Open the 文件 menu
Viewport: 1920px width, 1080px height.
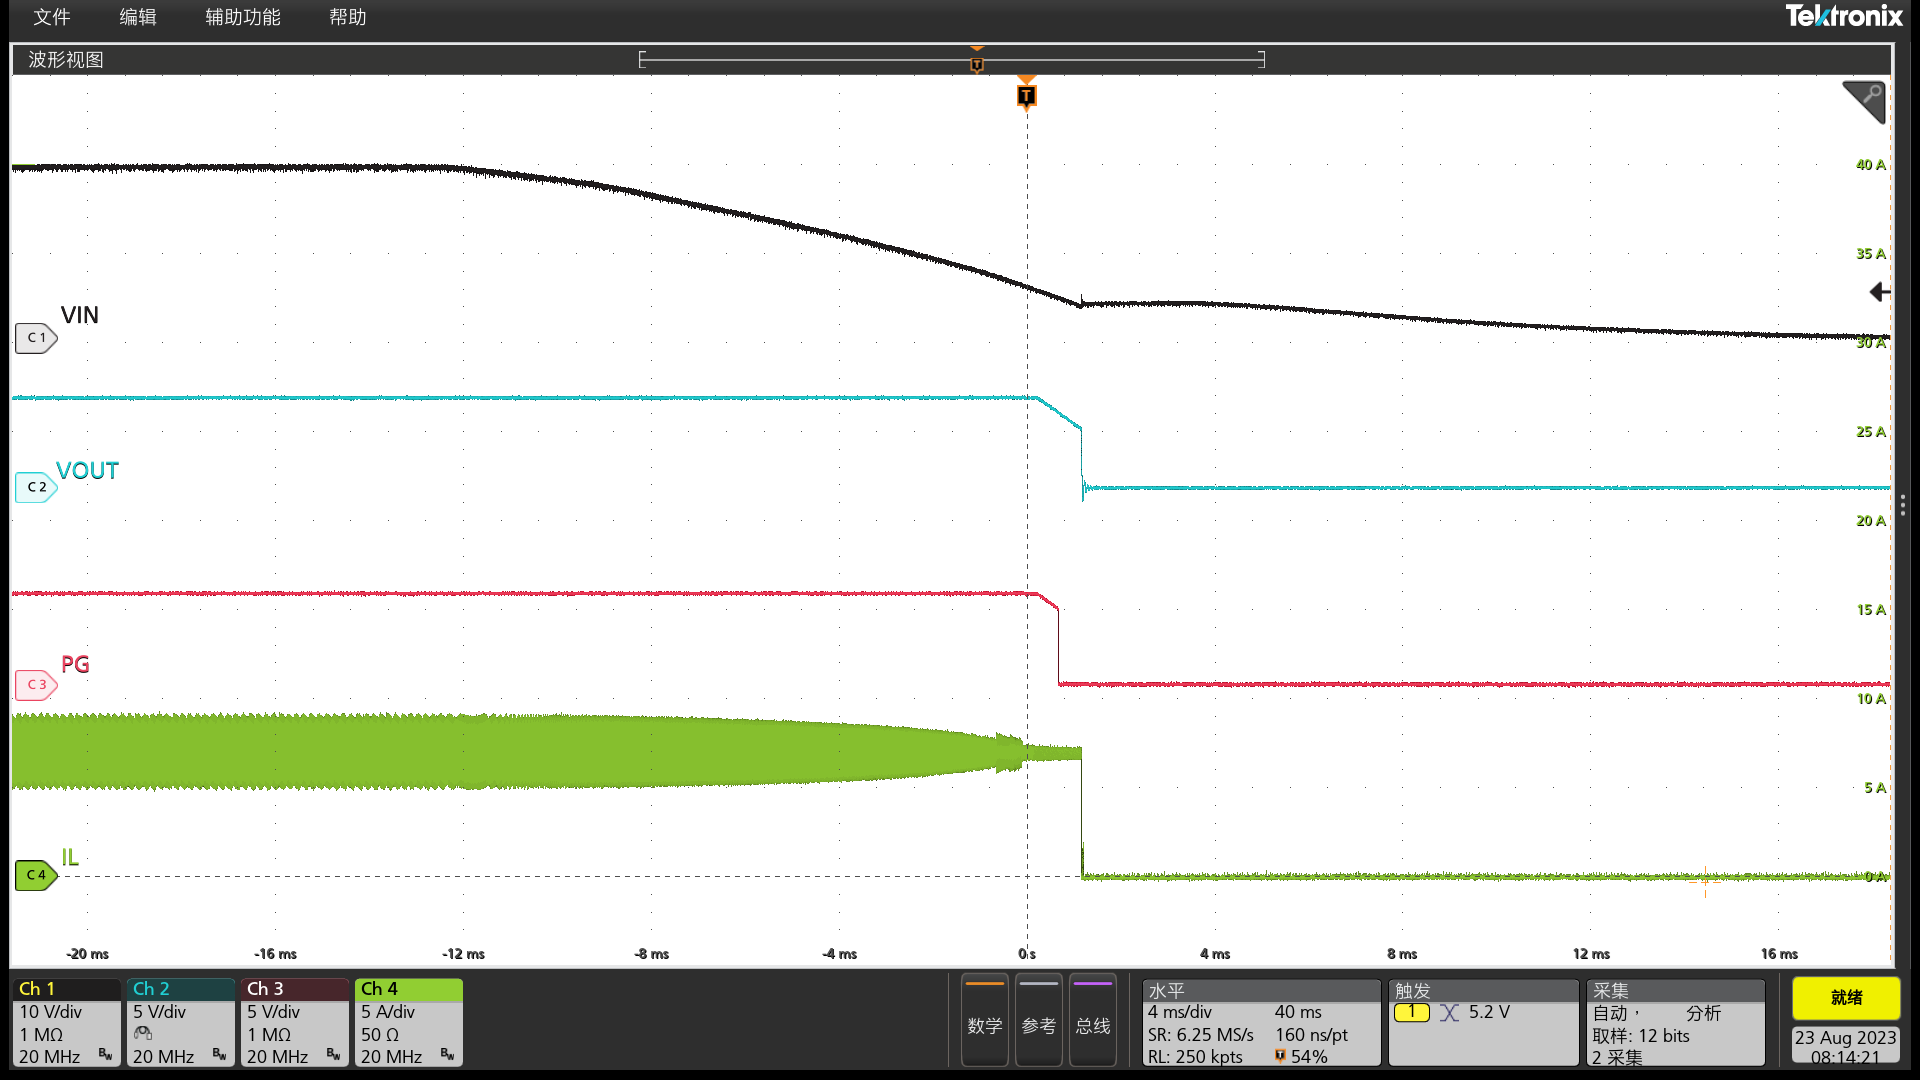tap(52, 17)
